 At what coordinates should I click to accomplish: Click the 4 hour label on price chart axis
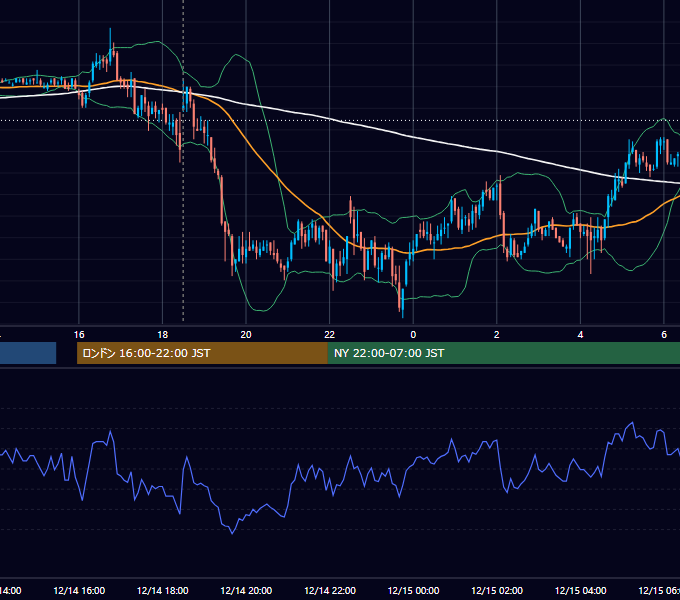pyautogui.click(x=580, y=335)
